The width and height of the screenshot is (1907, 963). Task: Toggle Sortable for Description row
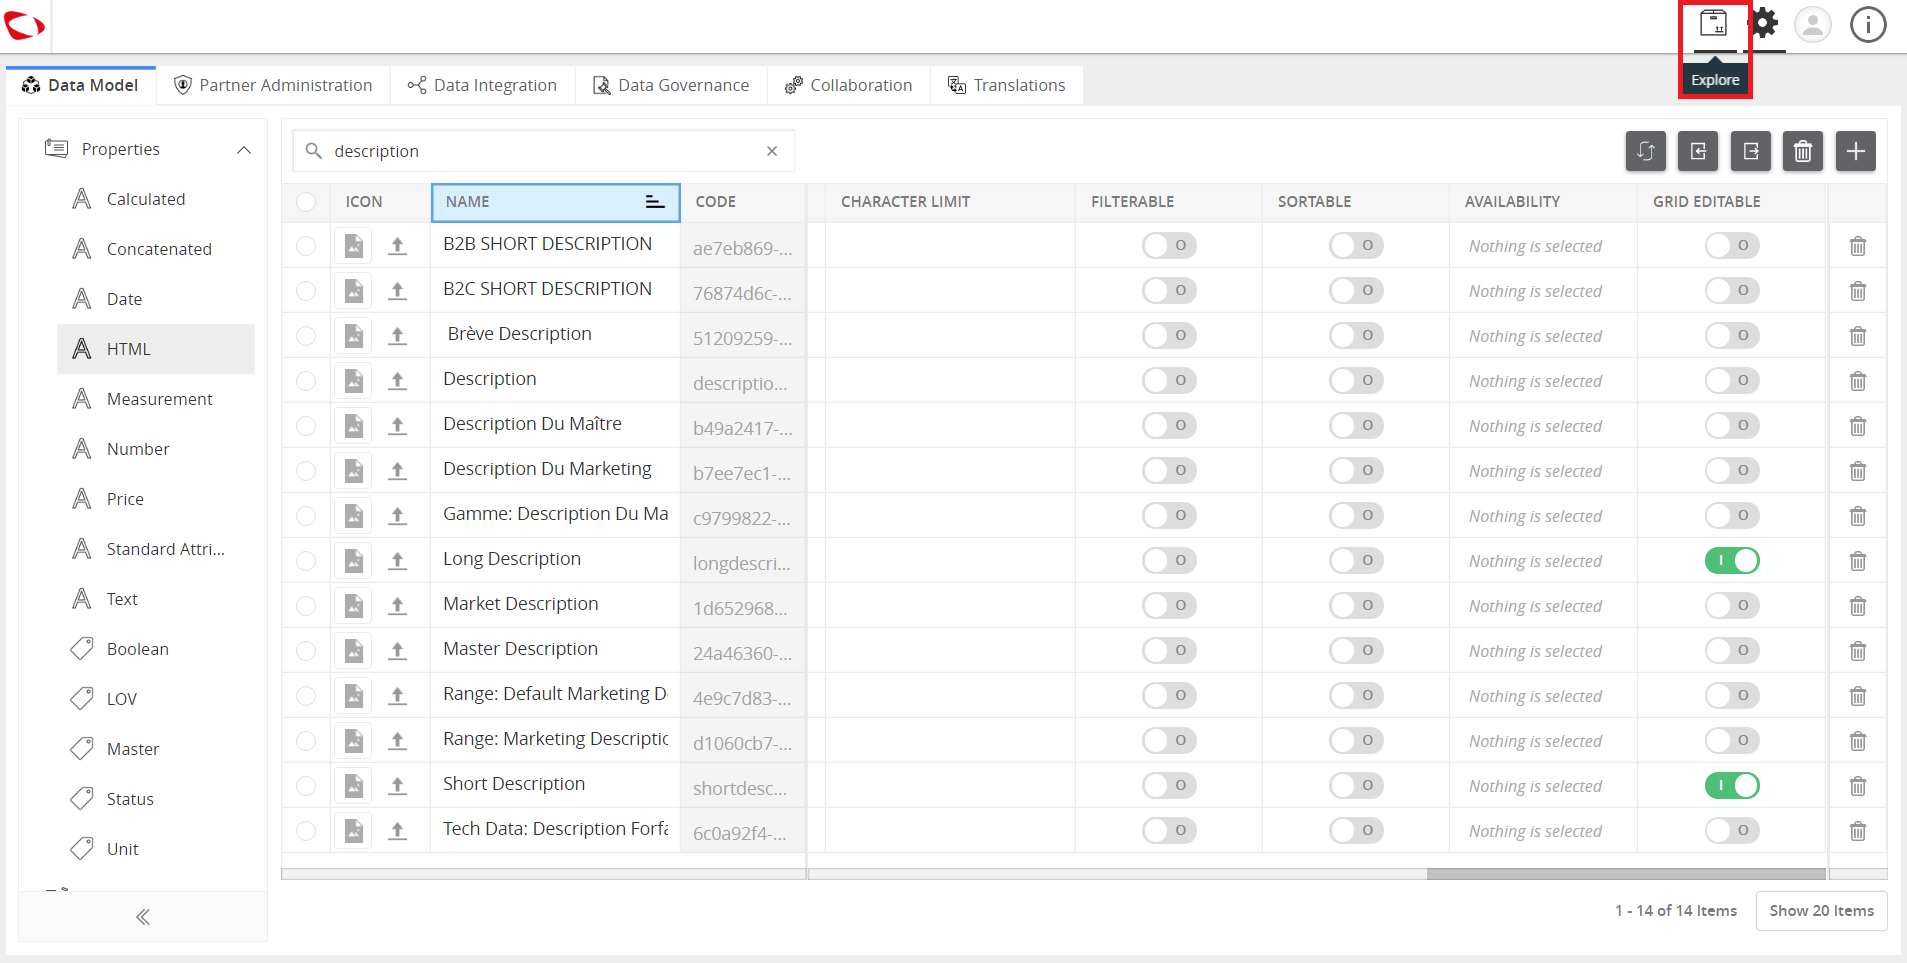[x=1356, y=380]
